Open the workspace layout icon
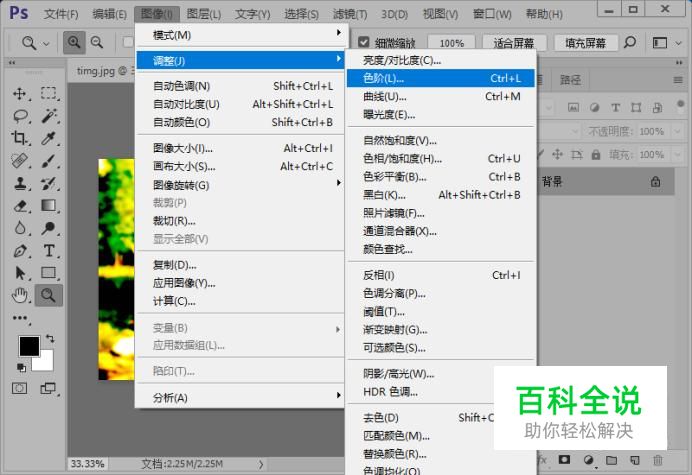The width and height of the screenshot is (692, 475). [659, 43]
